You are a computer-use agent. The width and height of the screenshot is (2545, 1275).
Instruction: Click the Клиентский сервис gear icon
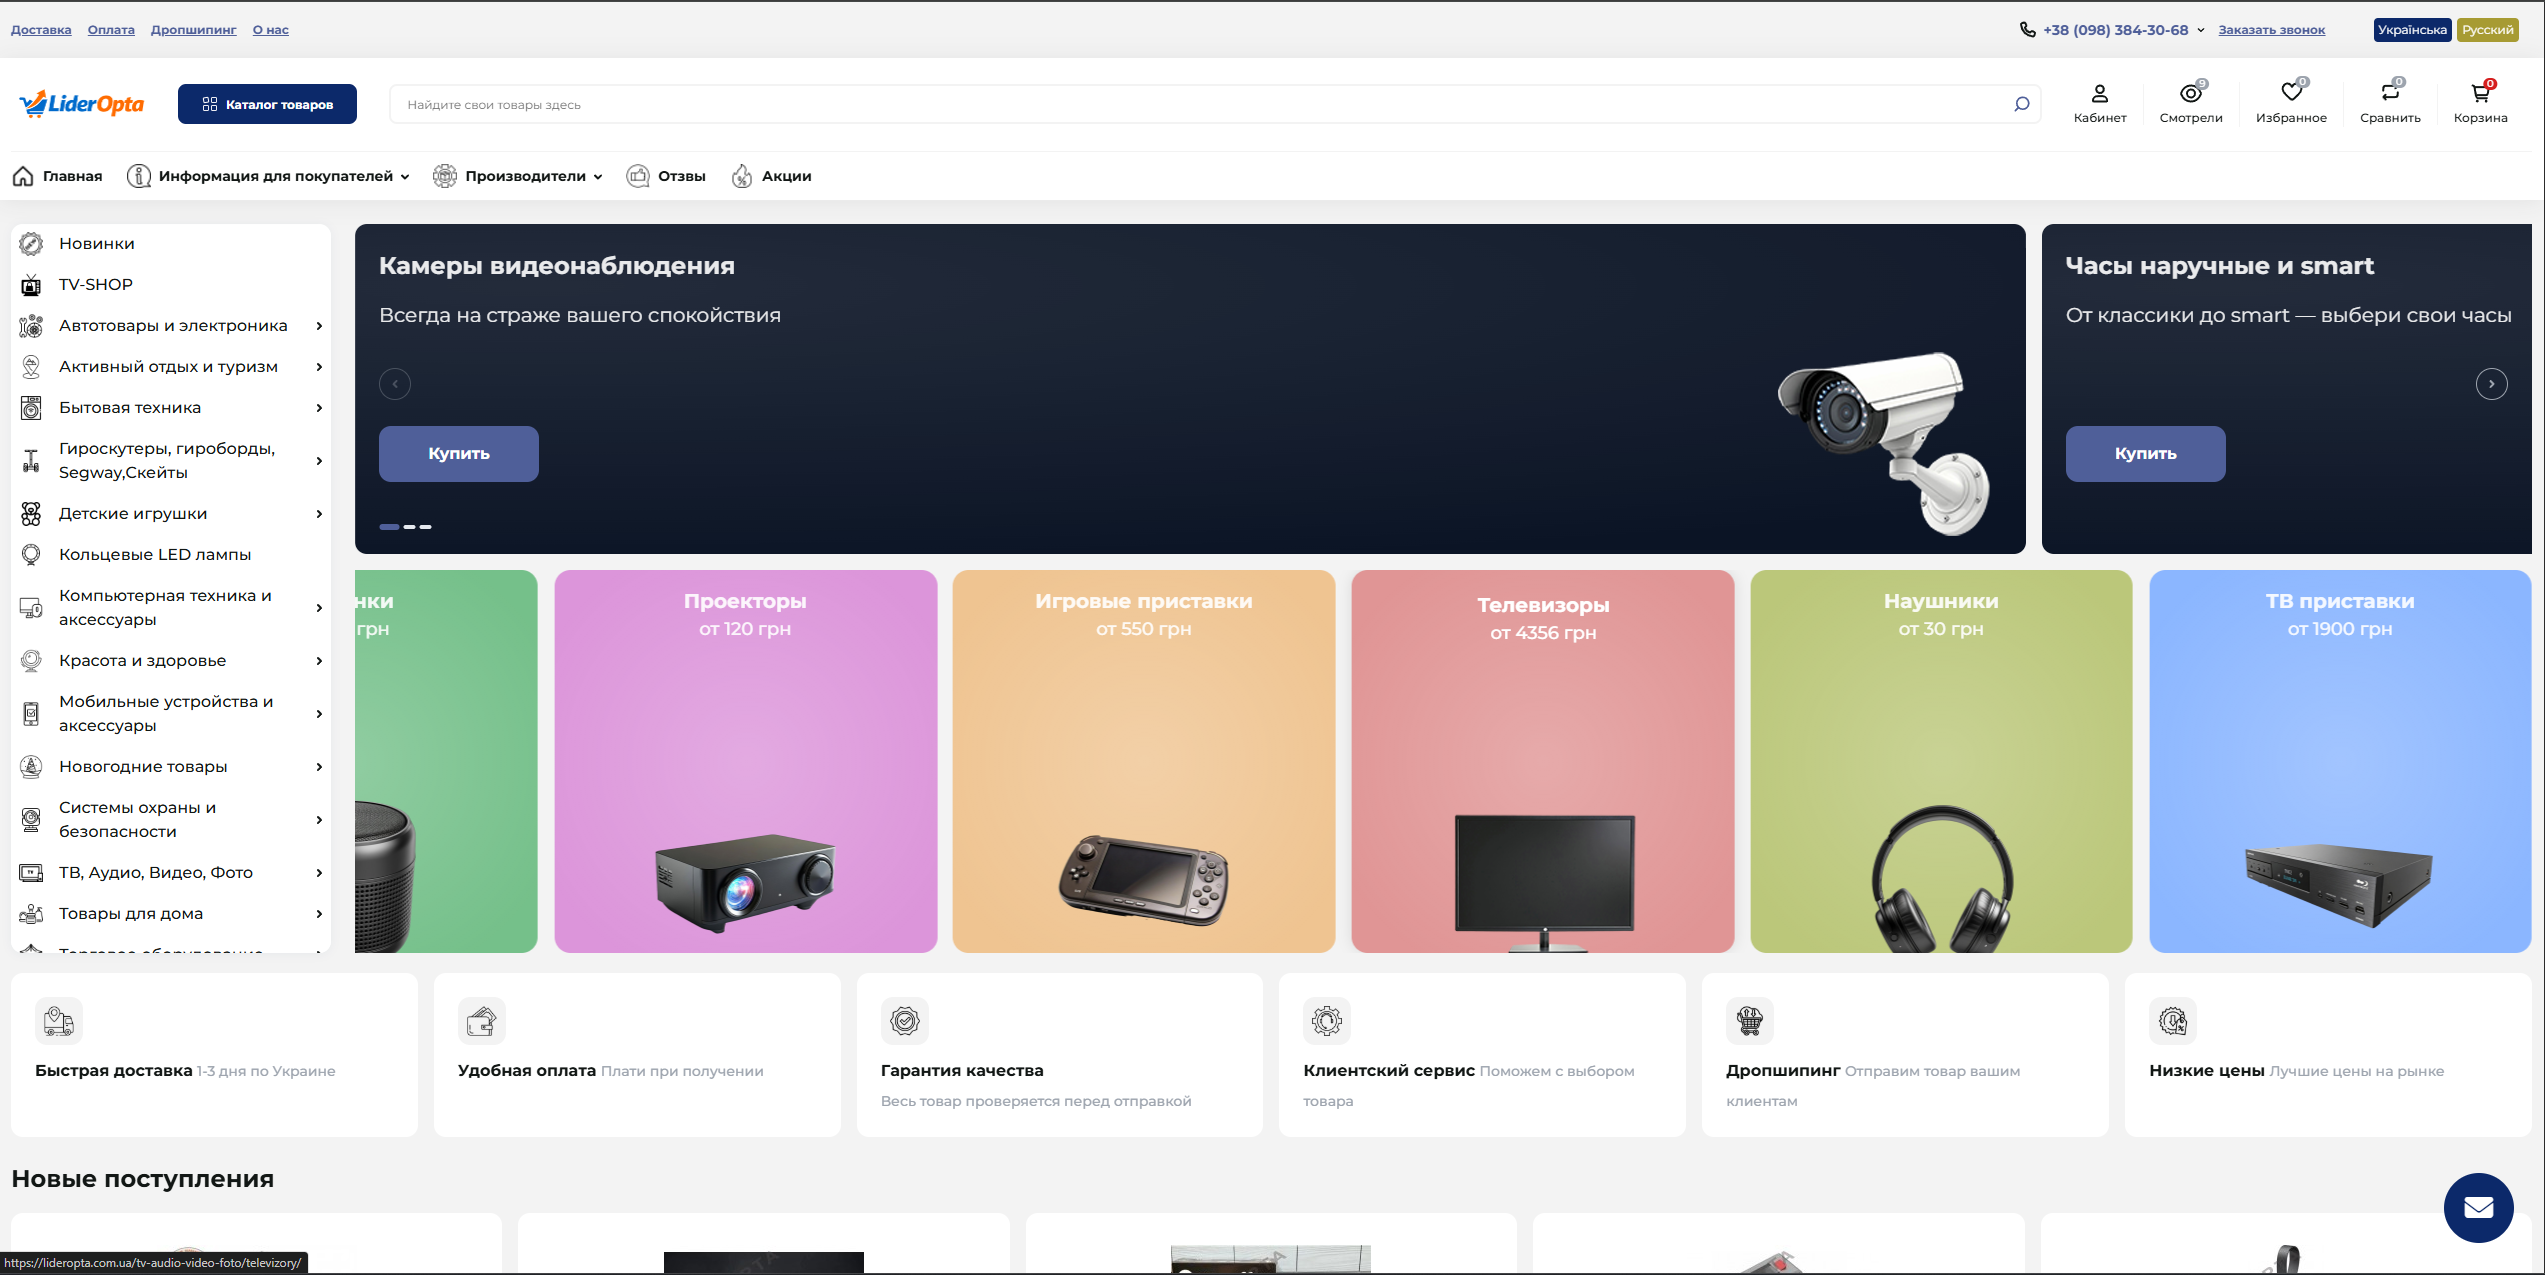point(1327,1021)
